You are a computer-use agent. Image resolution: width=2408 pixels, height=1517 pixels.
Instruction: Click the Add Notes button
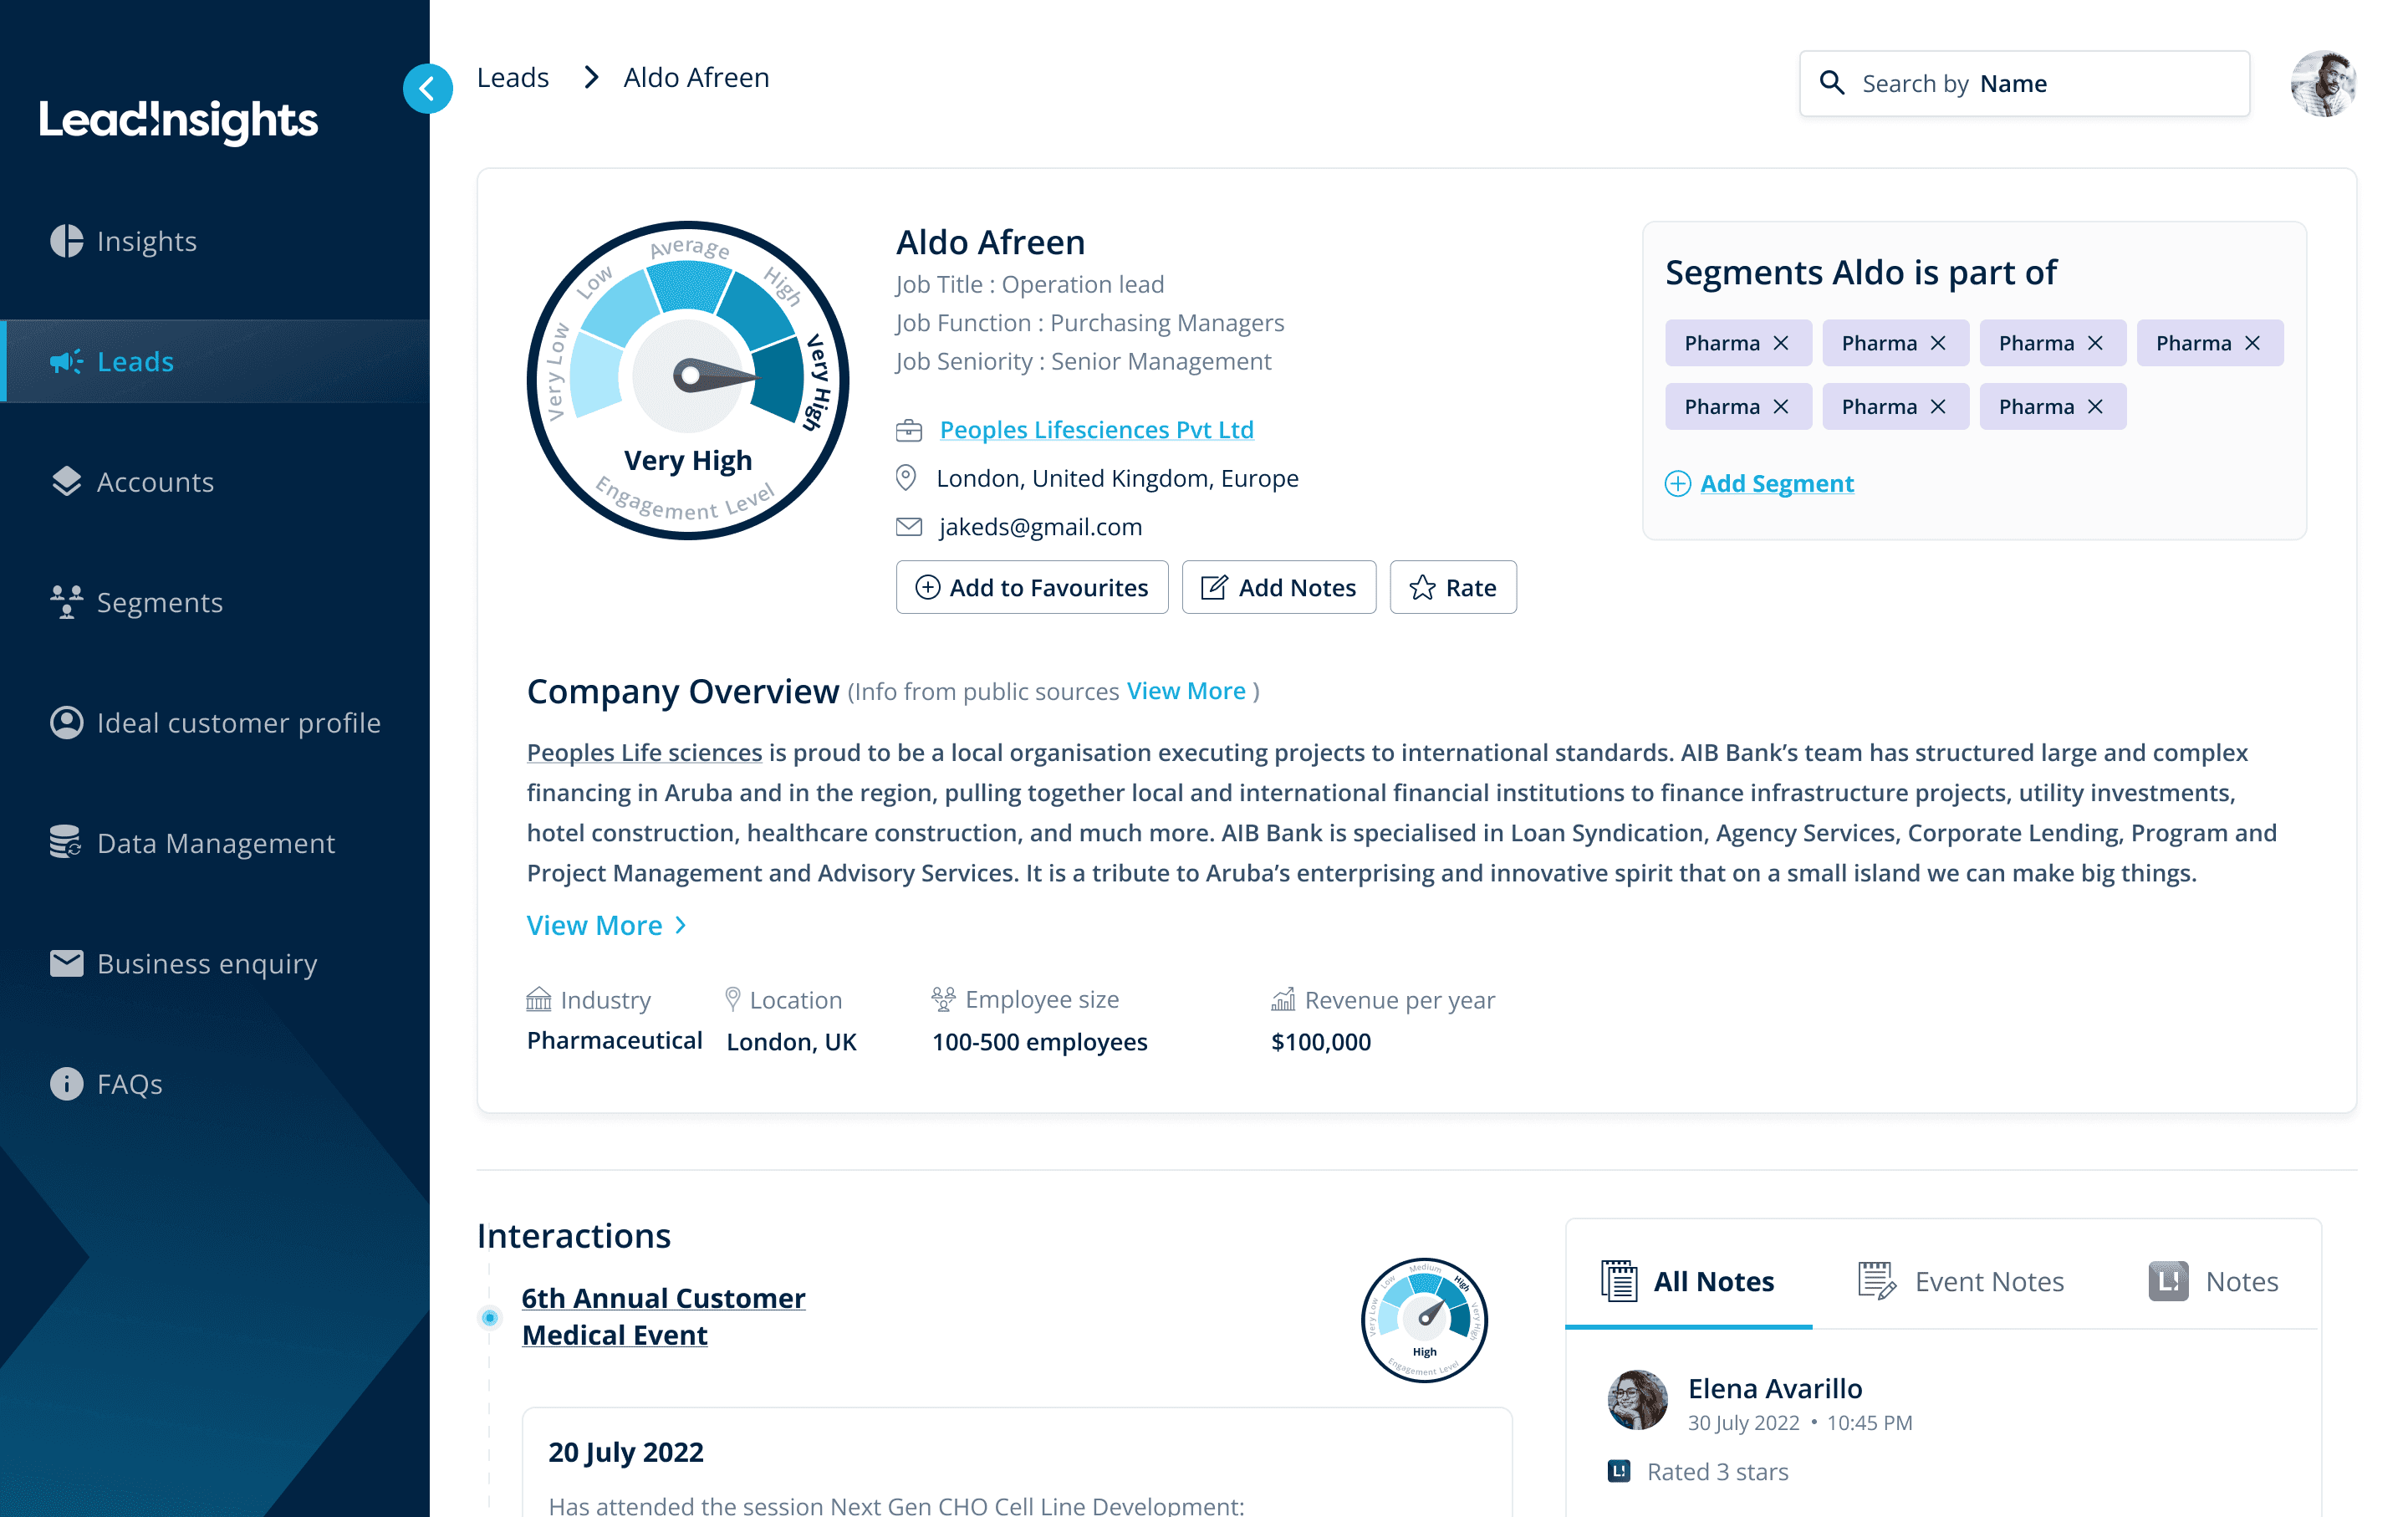[1279, 587]
